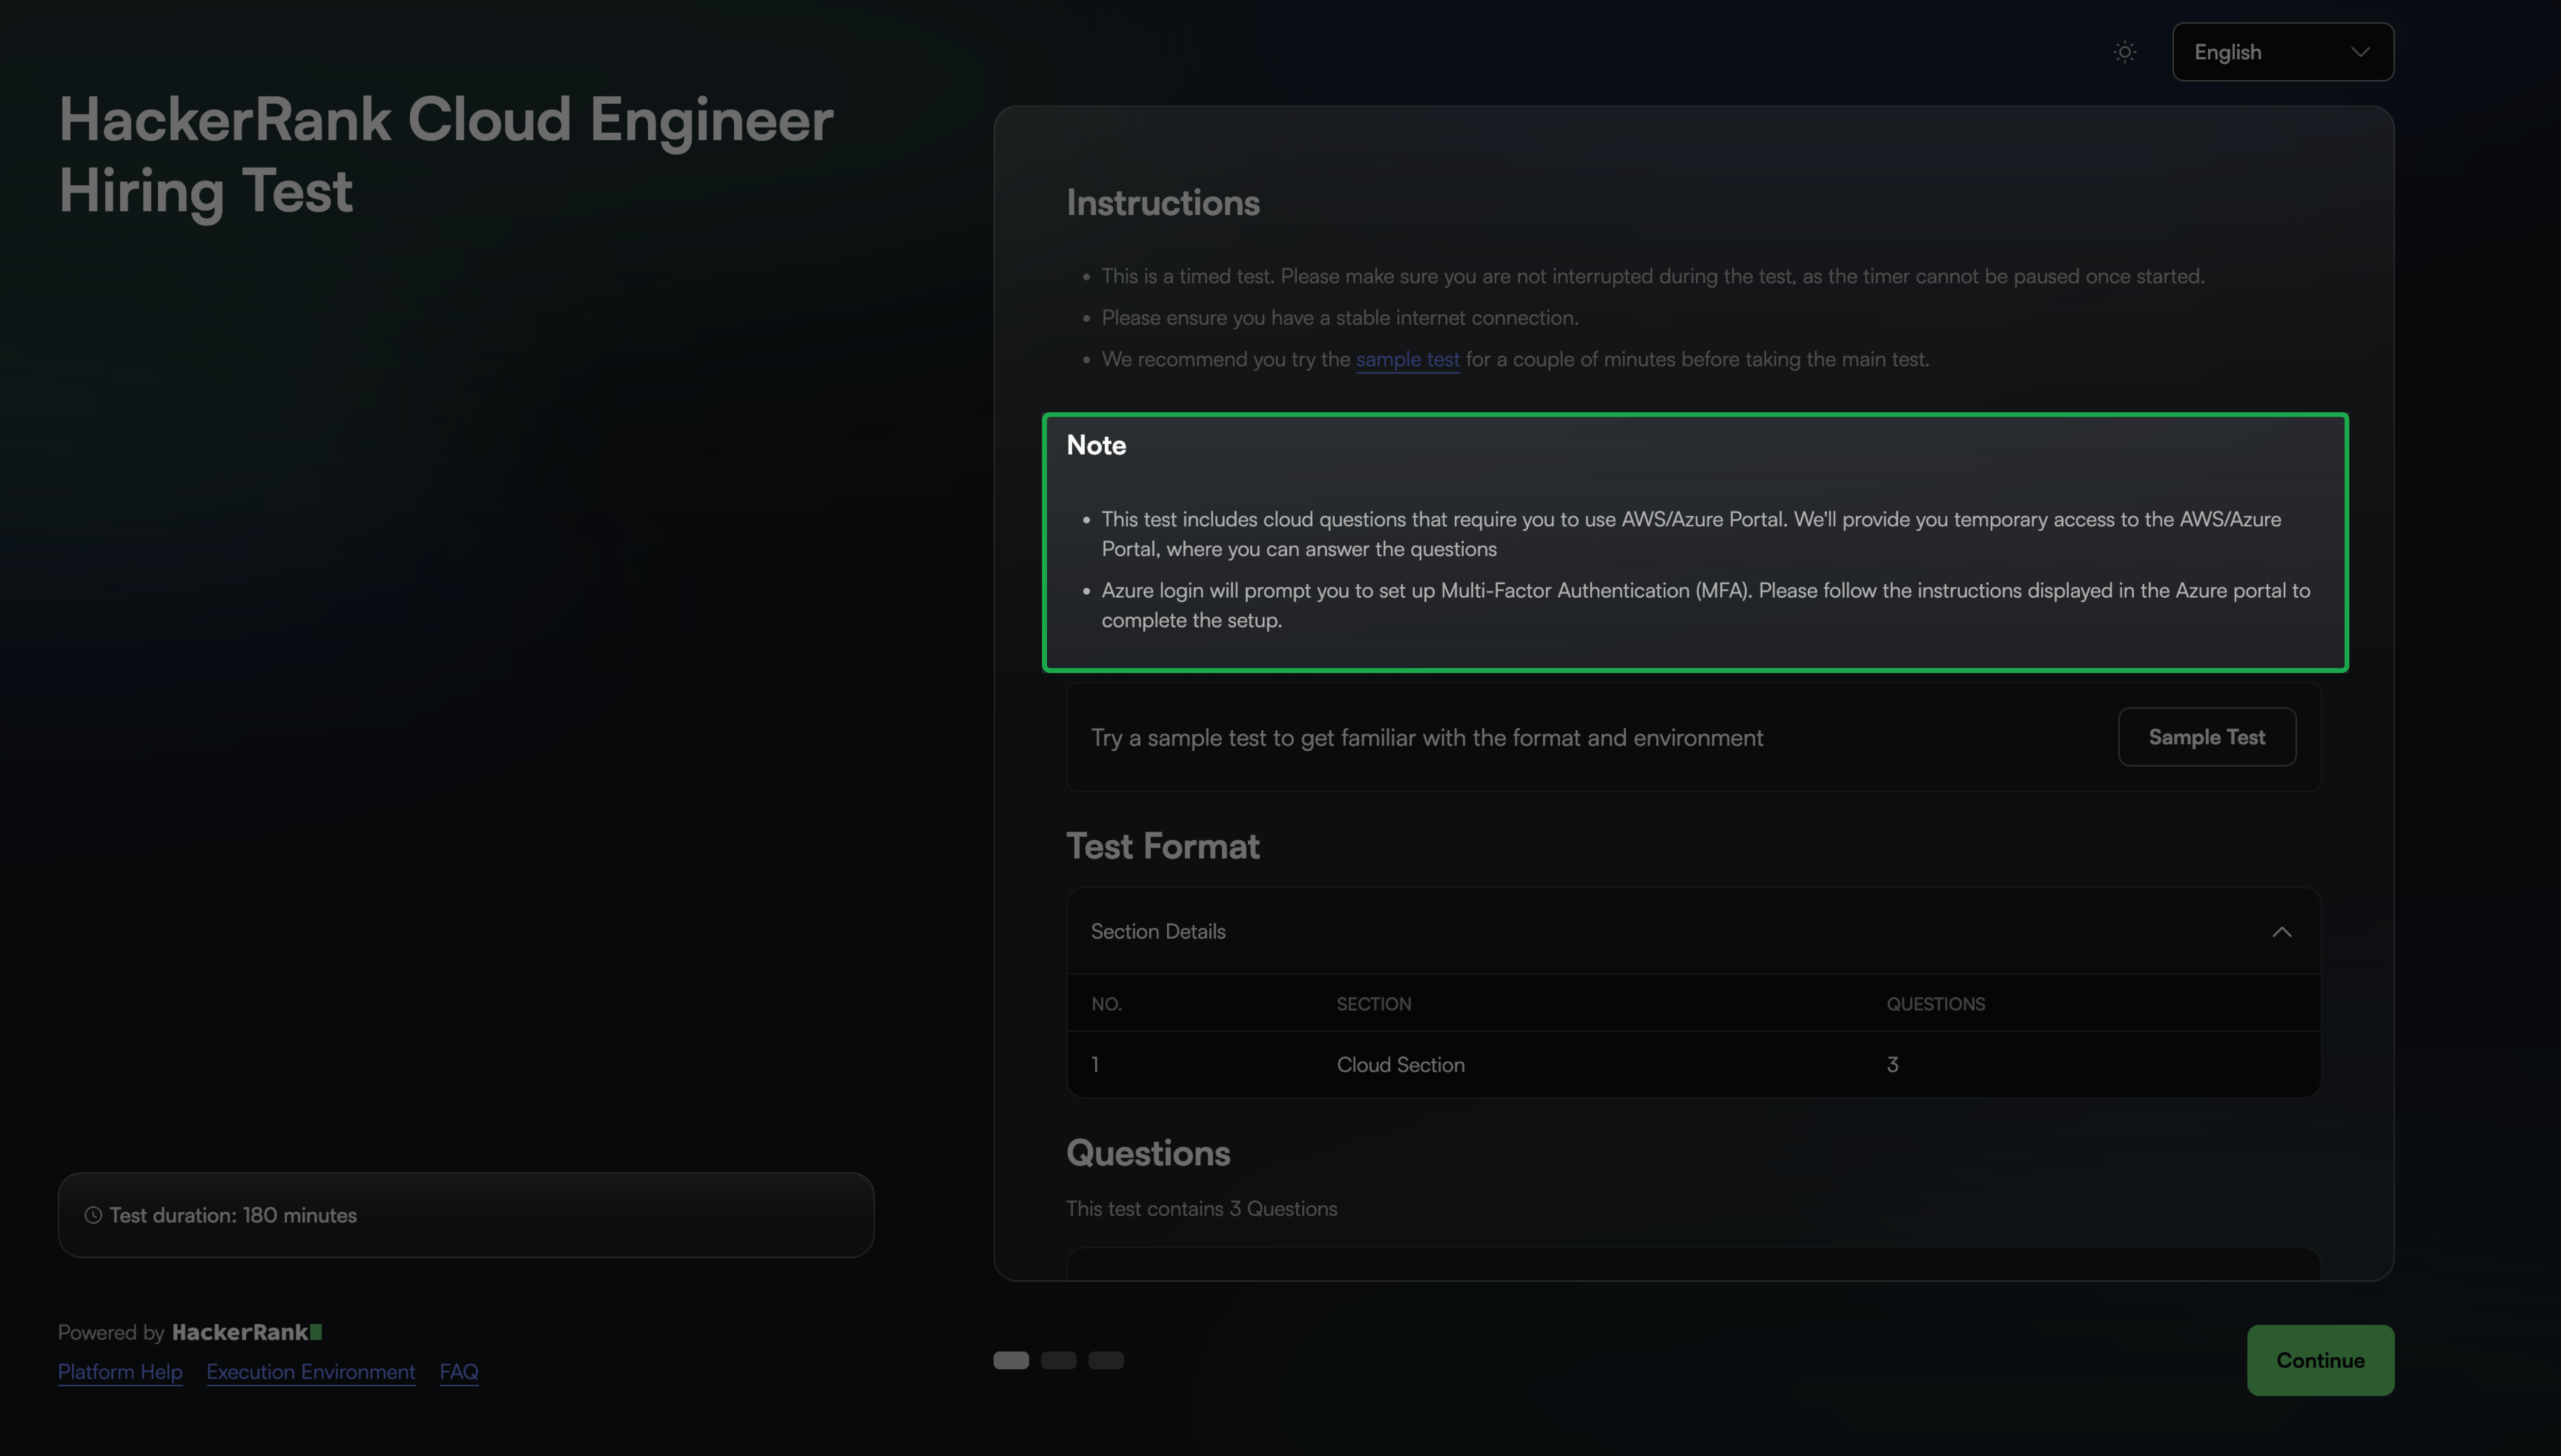Image resolution: width=2561 pixels, height=1456 pixels.
Task: Click the chevron arrow in the language selector
Action: 2360,52
